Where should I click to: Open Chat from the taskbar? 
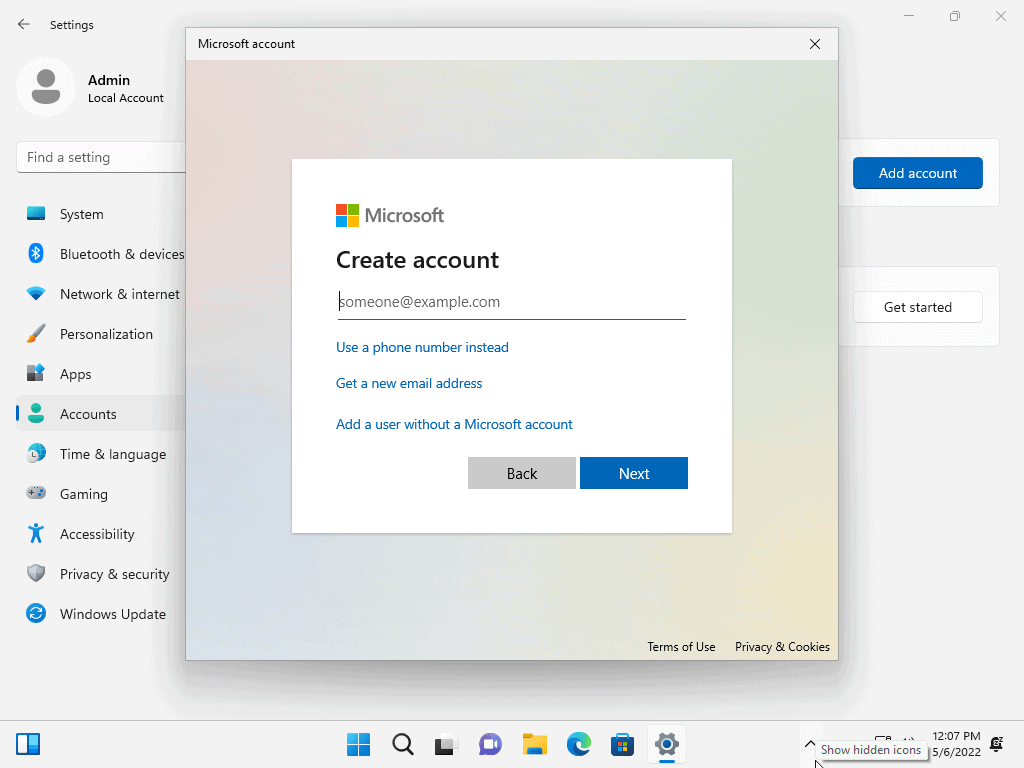(x=490, y=744)
